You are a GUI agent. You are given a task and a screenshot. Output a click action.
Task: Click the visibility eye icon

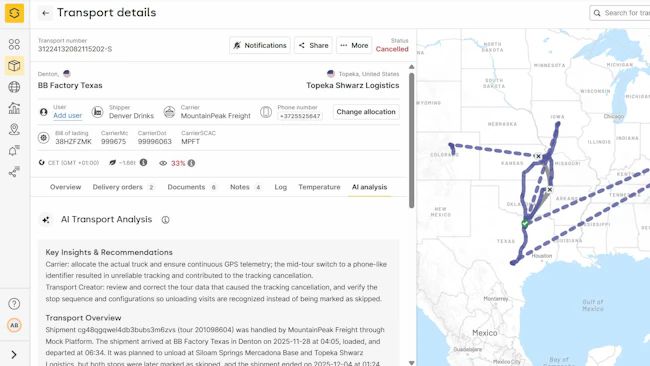tap(163, 163)
